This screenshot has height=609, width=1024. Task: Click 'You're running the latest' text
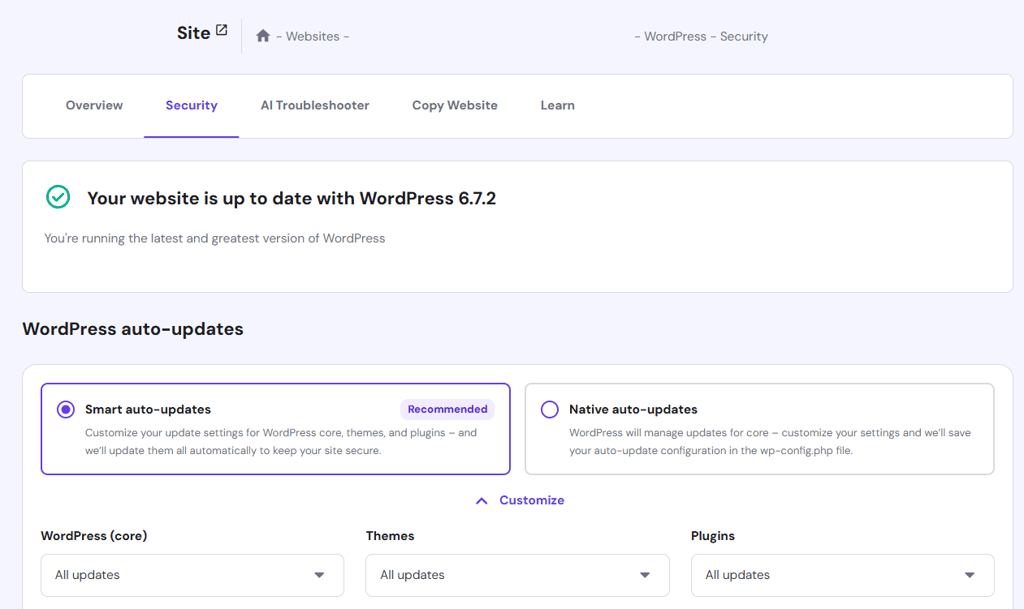215,238
